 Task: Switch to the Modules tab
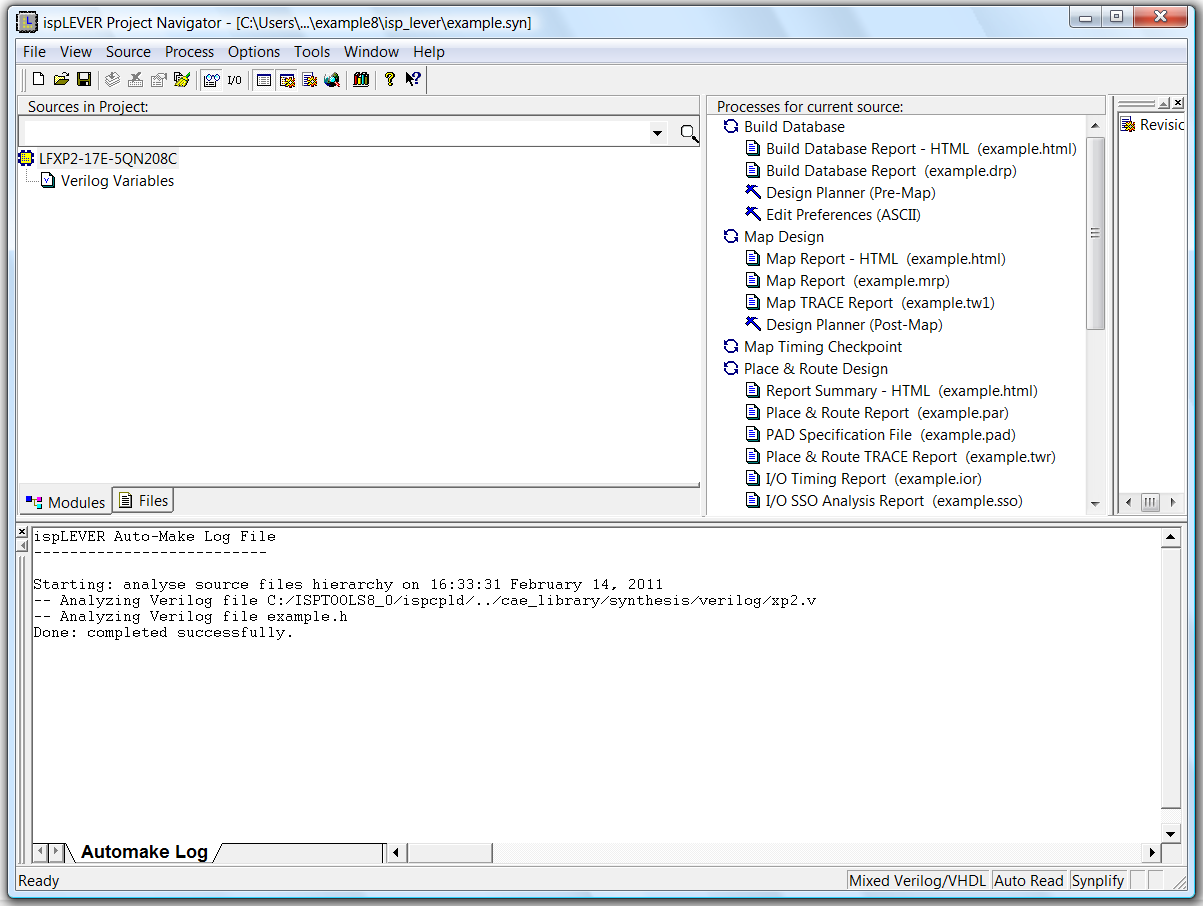65,502
